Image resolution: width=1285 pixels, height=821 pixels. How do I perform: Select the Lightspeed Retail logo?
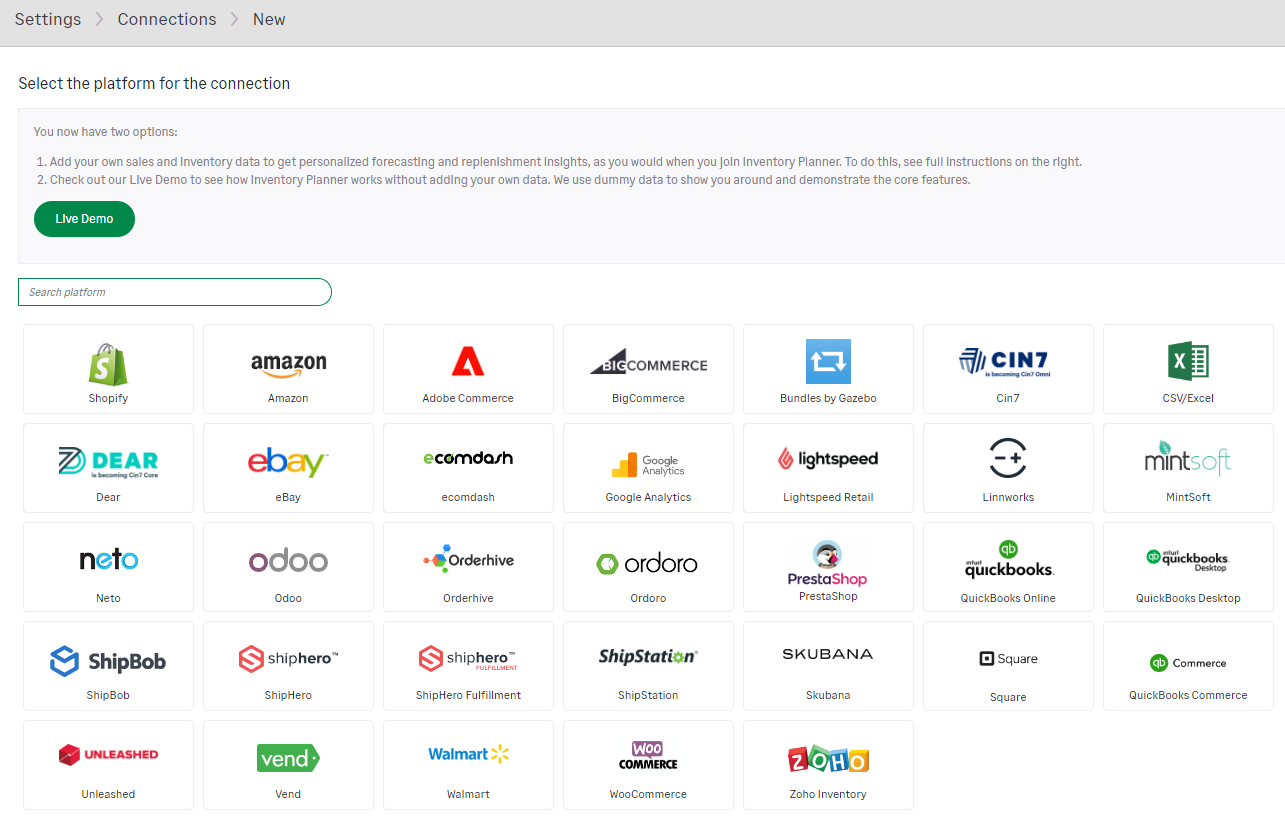click(828, 459)
